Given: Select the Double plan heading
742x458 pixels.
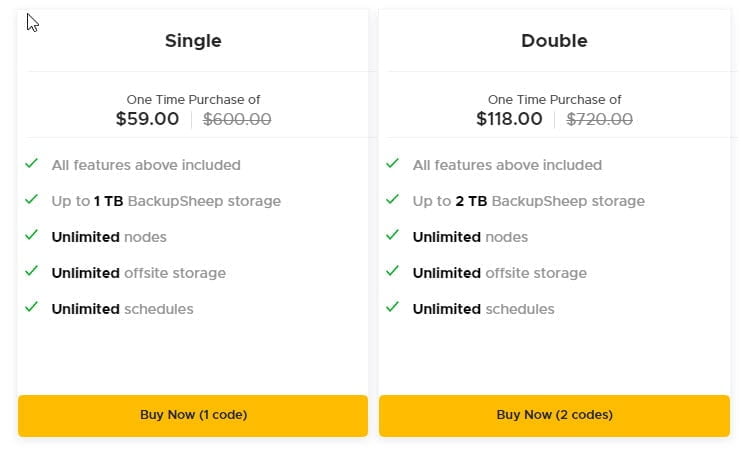Looking at the screenshot, I should point(554,41).
